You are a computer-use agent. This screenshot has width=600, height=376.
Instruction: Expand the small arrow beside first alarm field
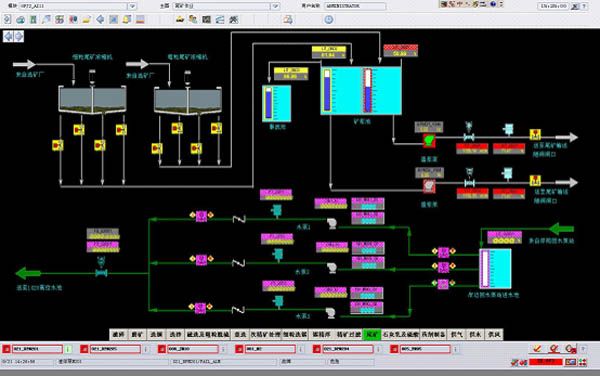click(68, 349)
